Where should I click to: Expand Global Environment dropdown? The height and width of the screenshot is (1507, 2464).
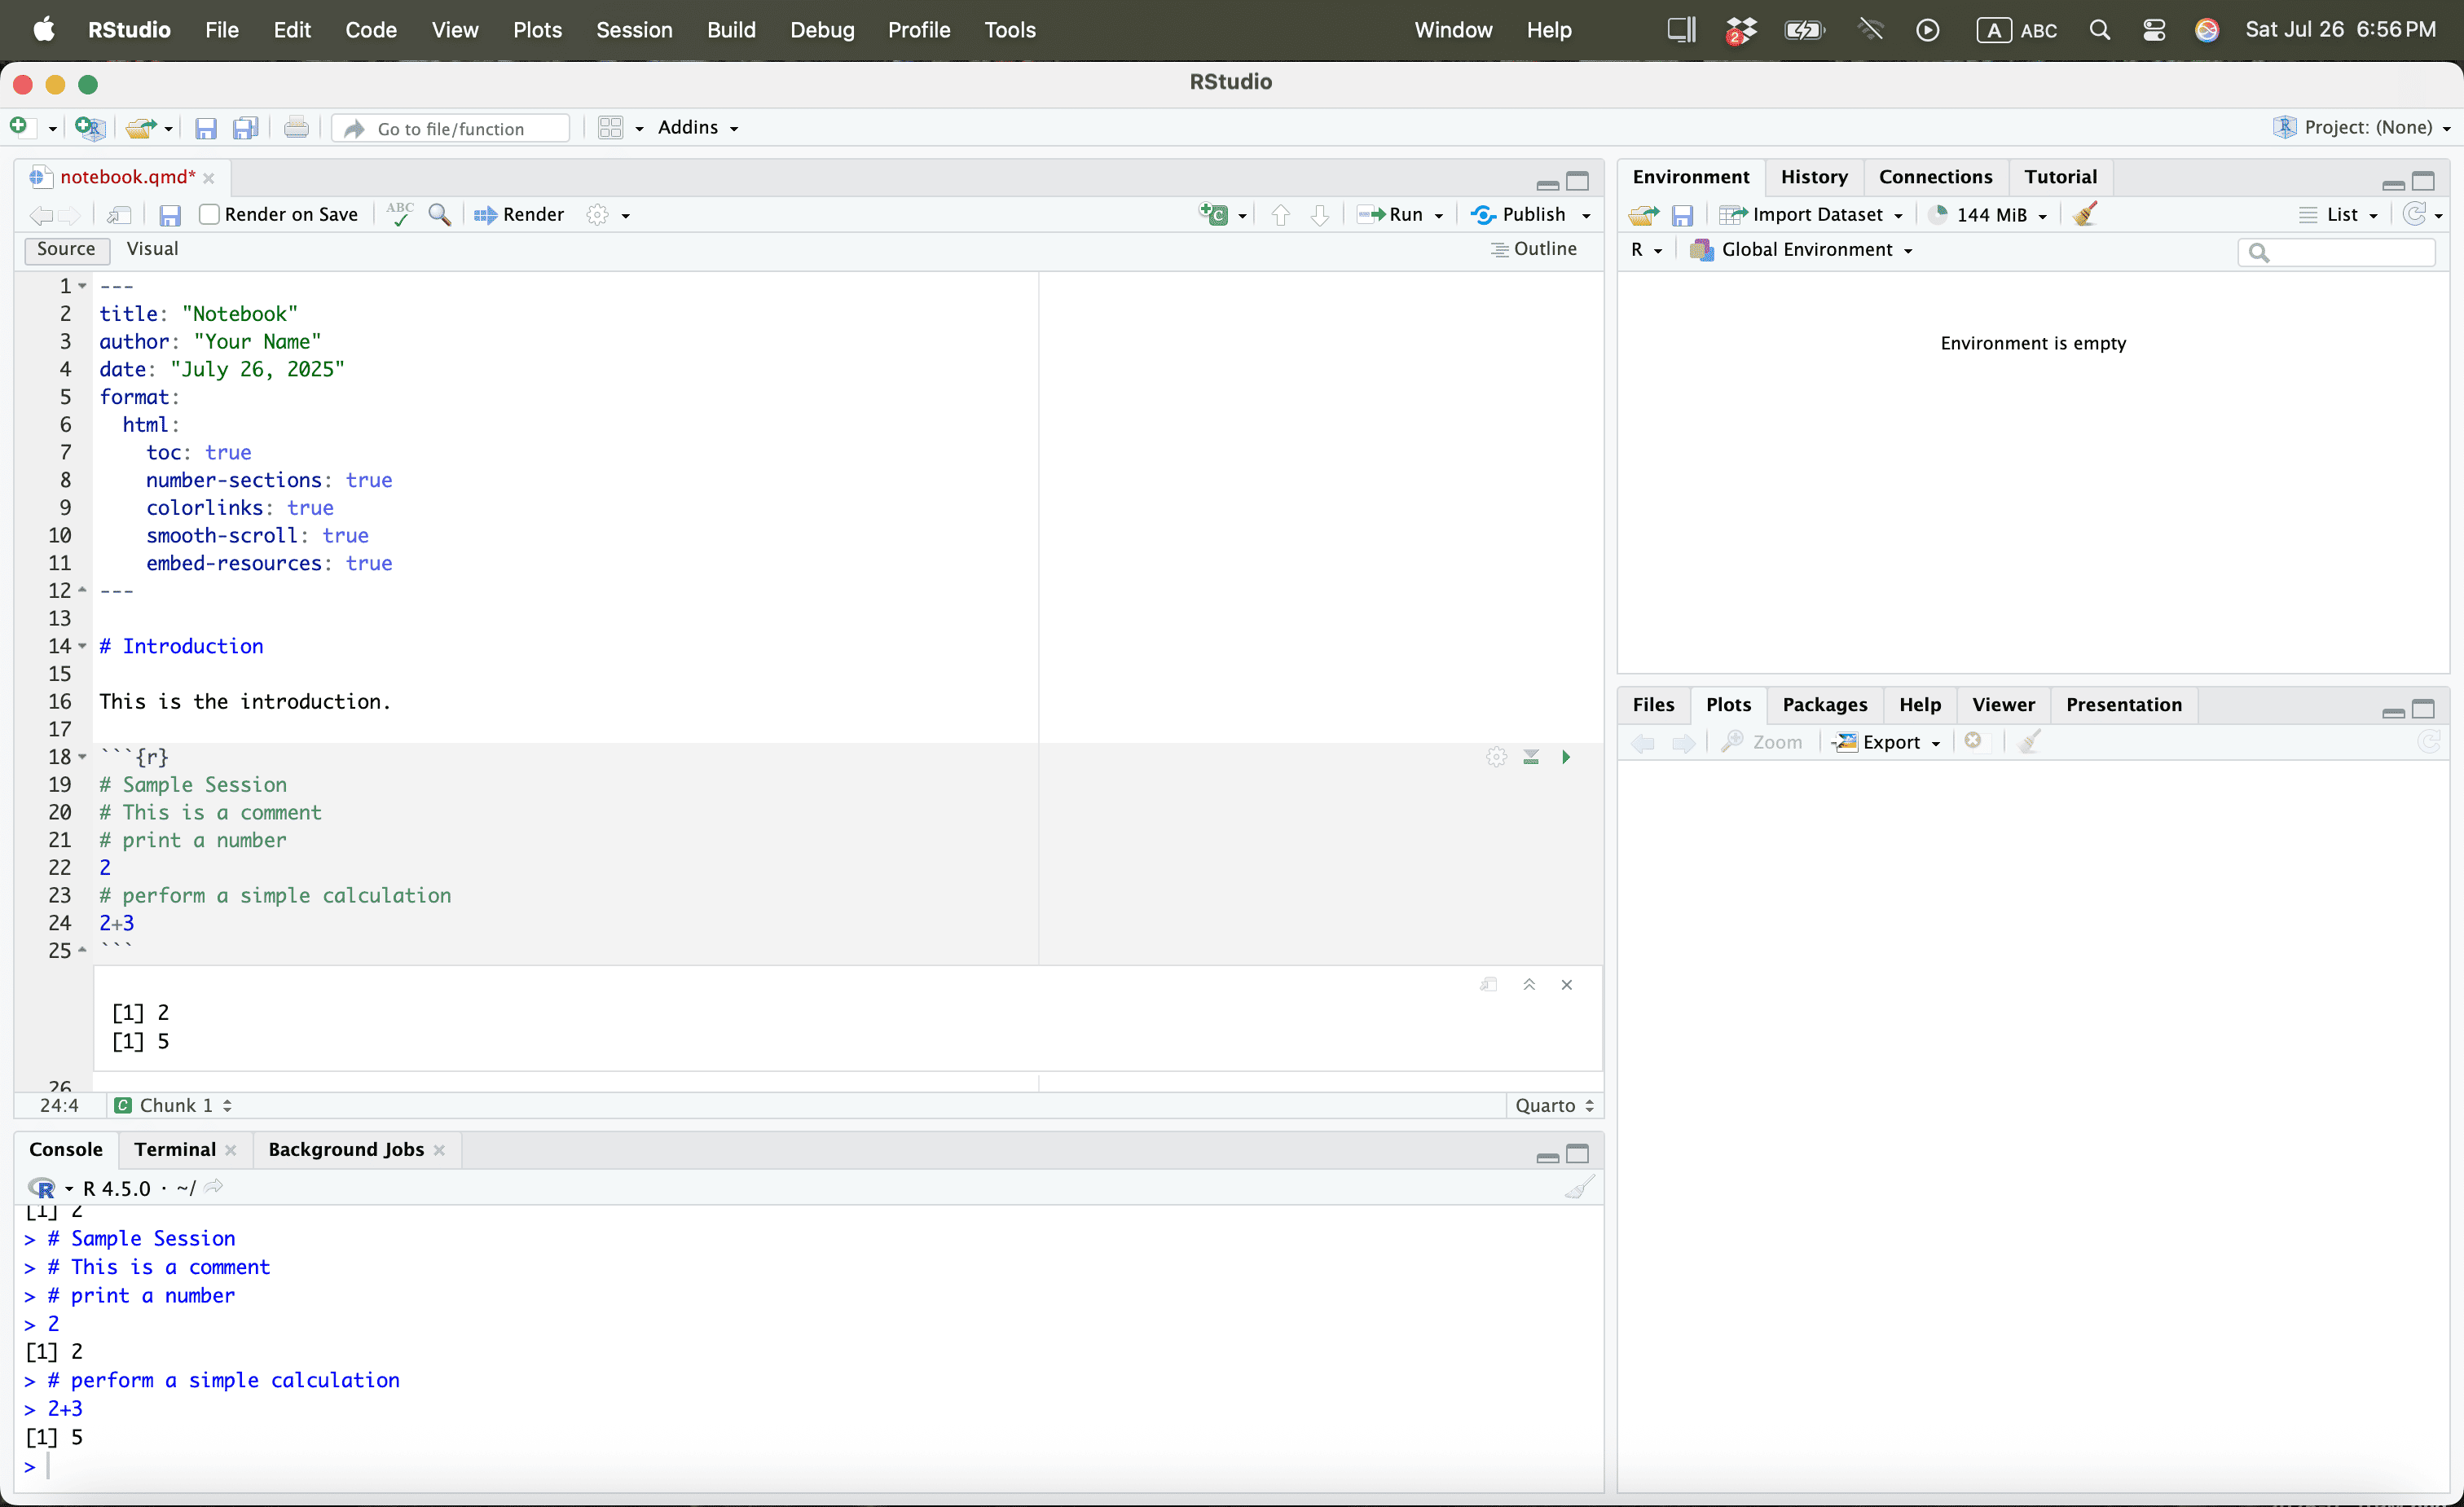pos(1907,250)
